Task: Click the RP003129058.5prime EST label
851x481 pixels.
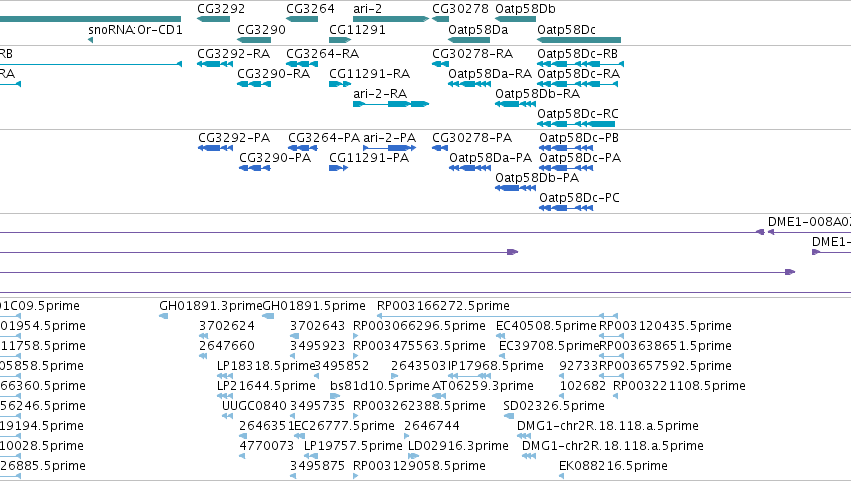Action: (419, 467)
